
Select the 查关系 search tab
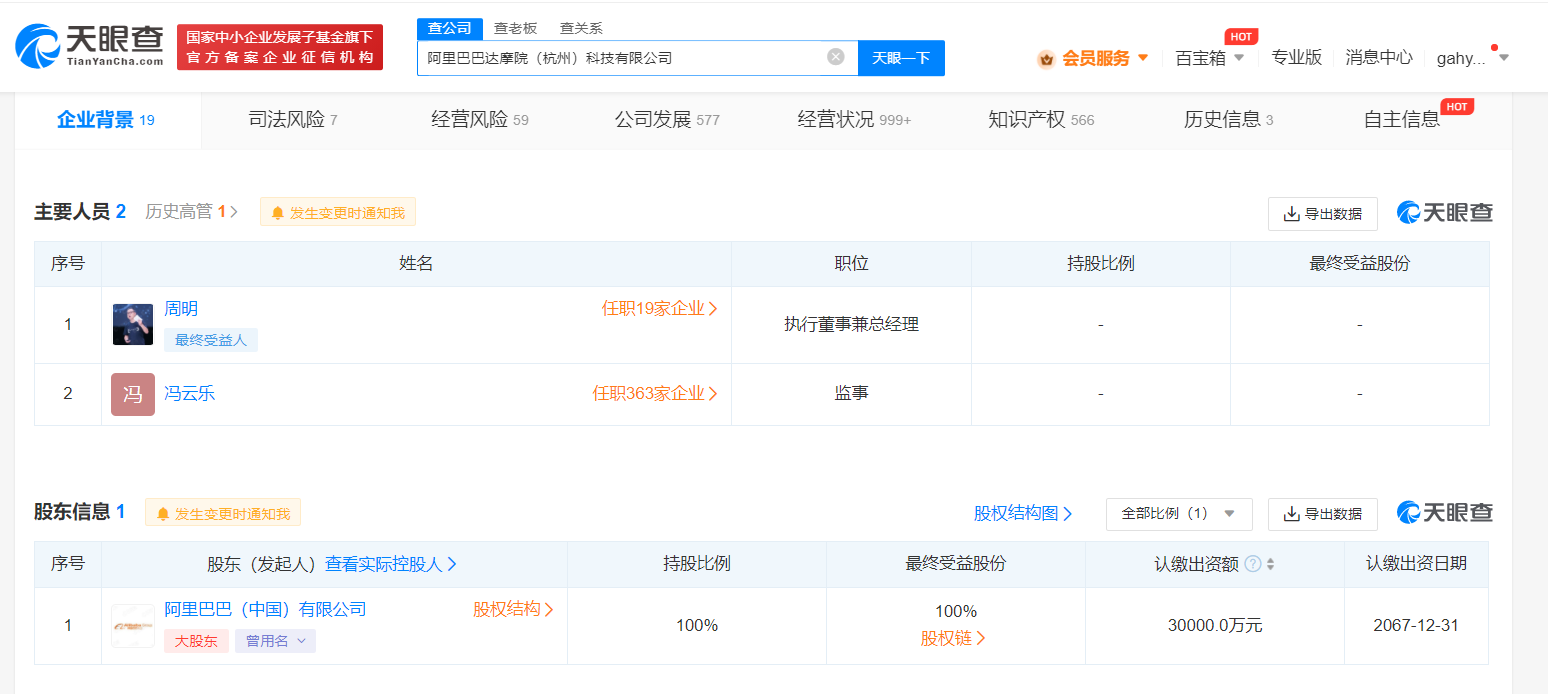581,28
